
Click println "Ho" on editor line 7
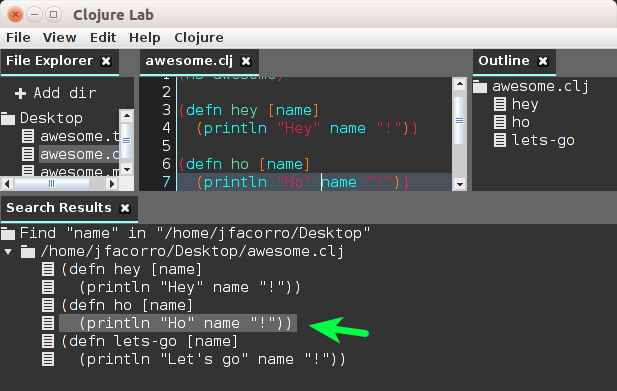258,182
